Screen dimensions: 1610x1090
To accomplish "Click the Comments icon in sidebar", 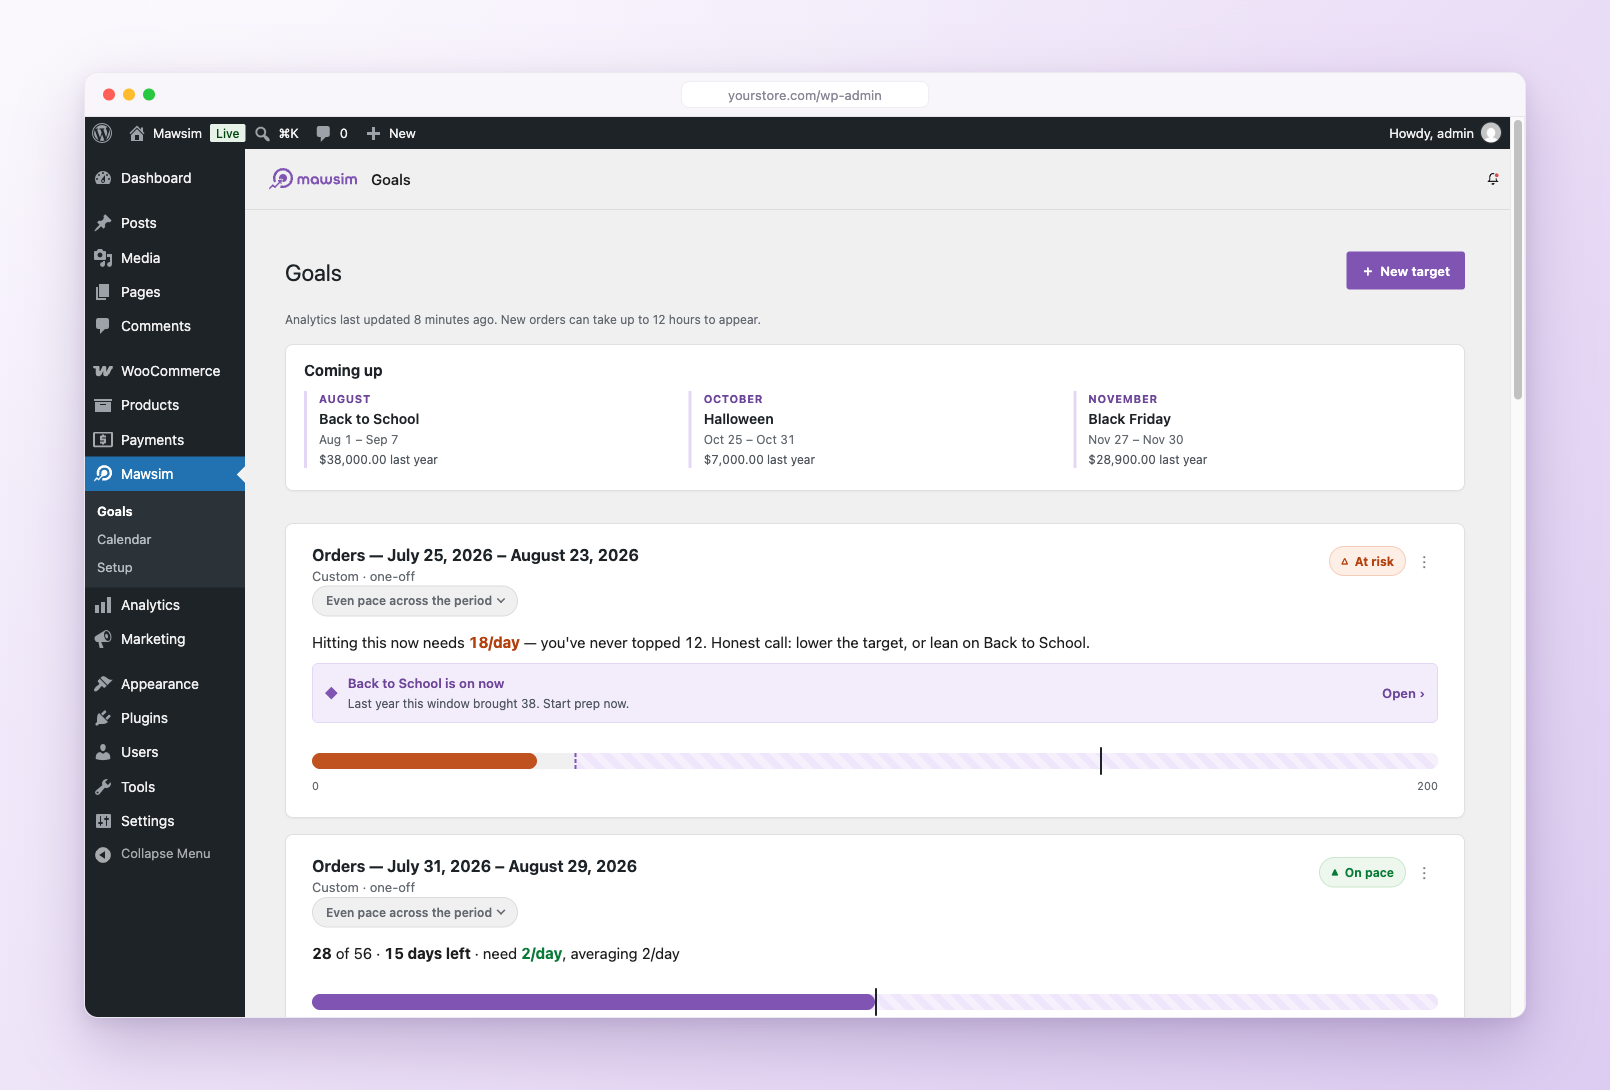I will coord(103,326).
